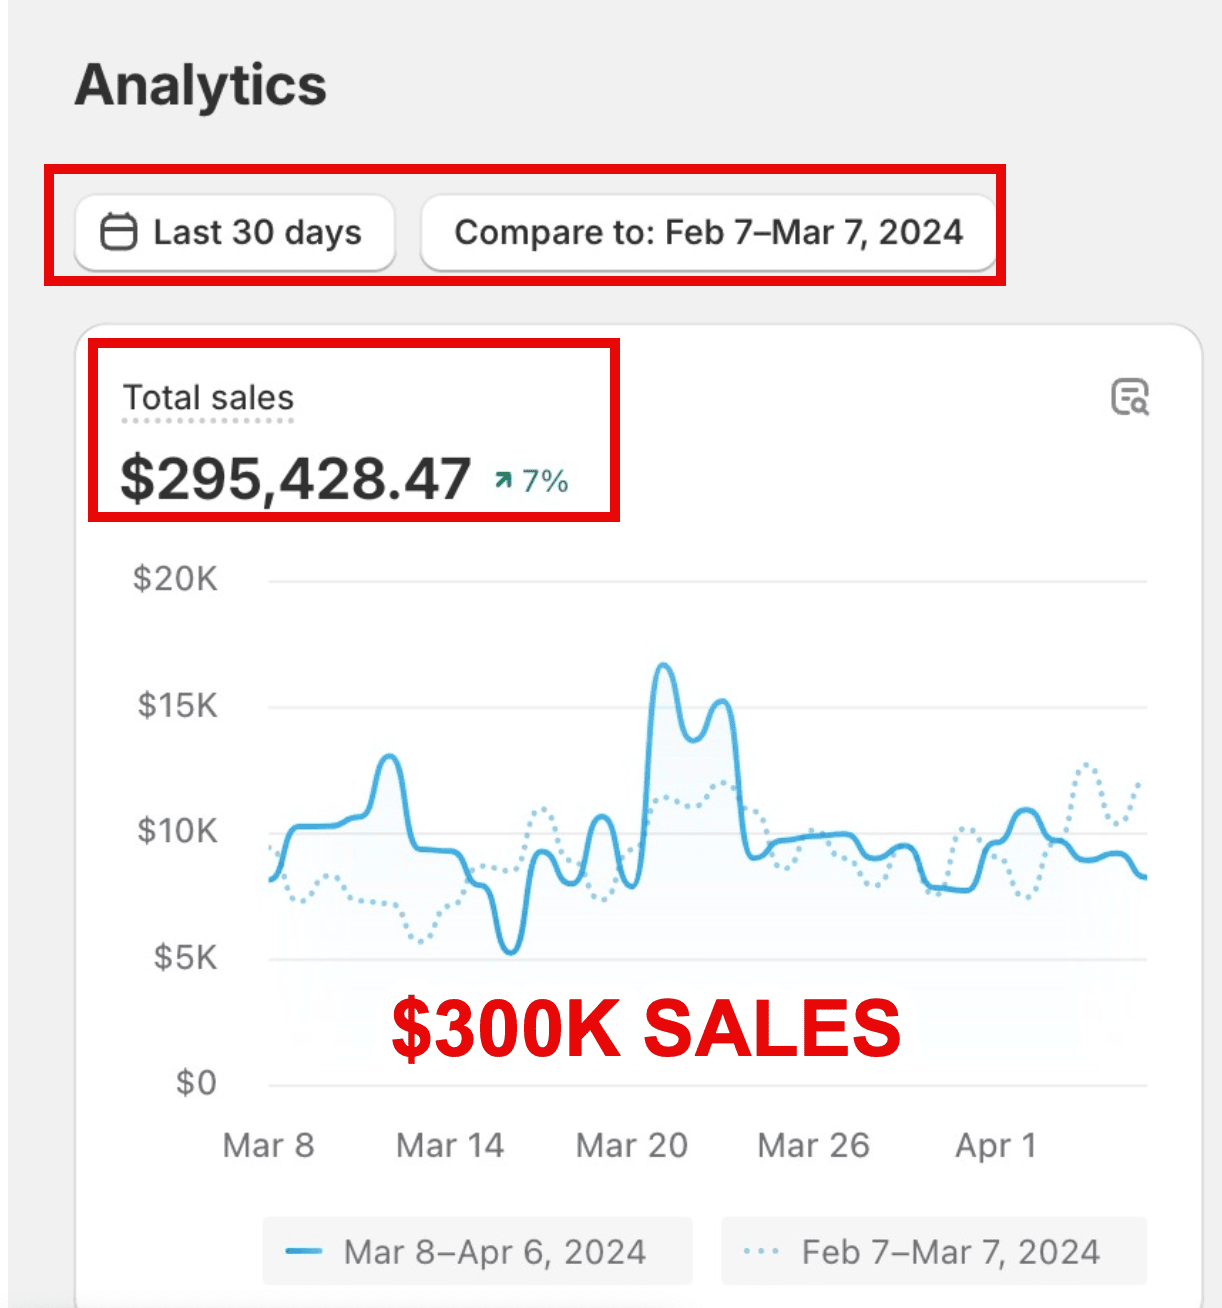This screenshot has width=1222, height=1308.
Task: Click the dotted line legend swatch
Action: 761,1252
